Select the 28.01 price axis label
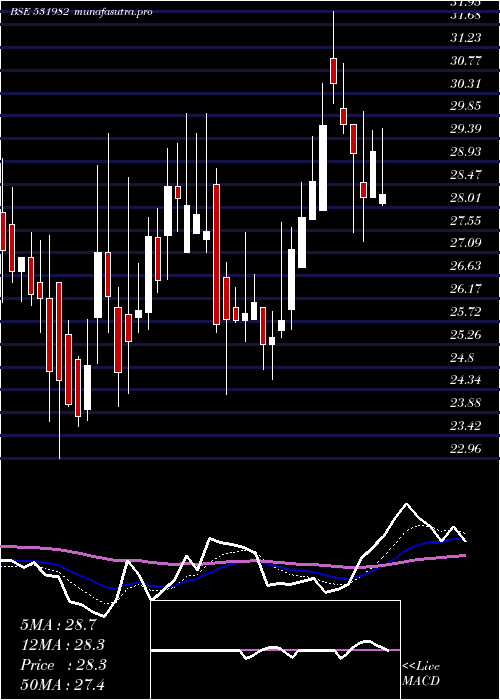 tap(466, 197)
